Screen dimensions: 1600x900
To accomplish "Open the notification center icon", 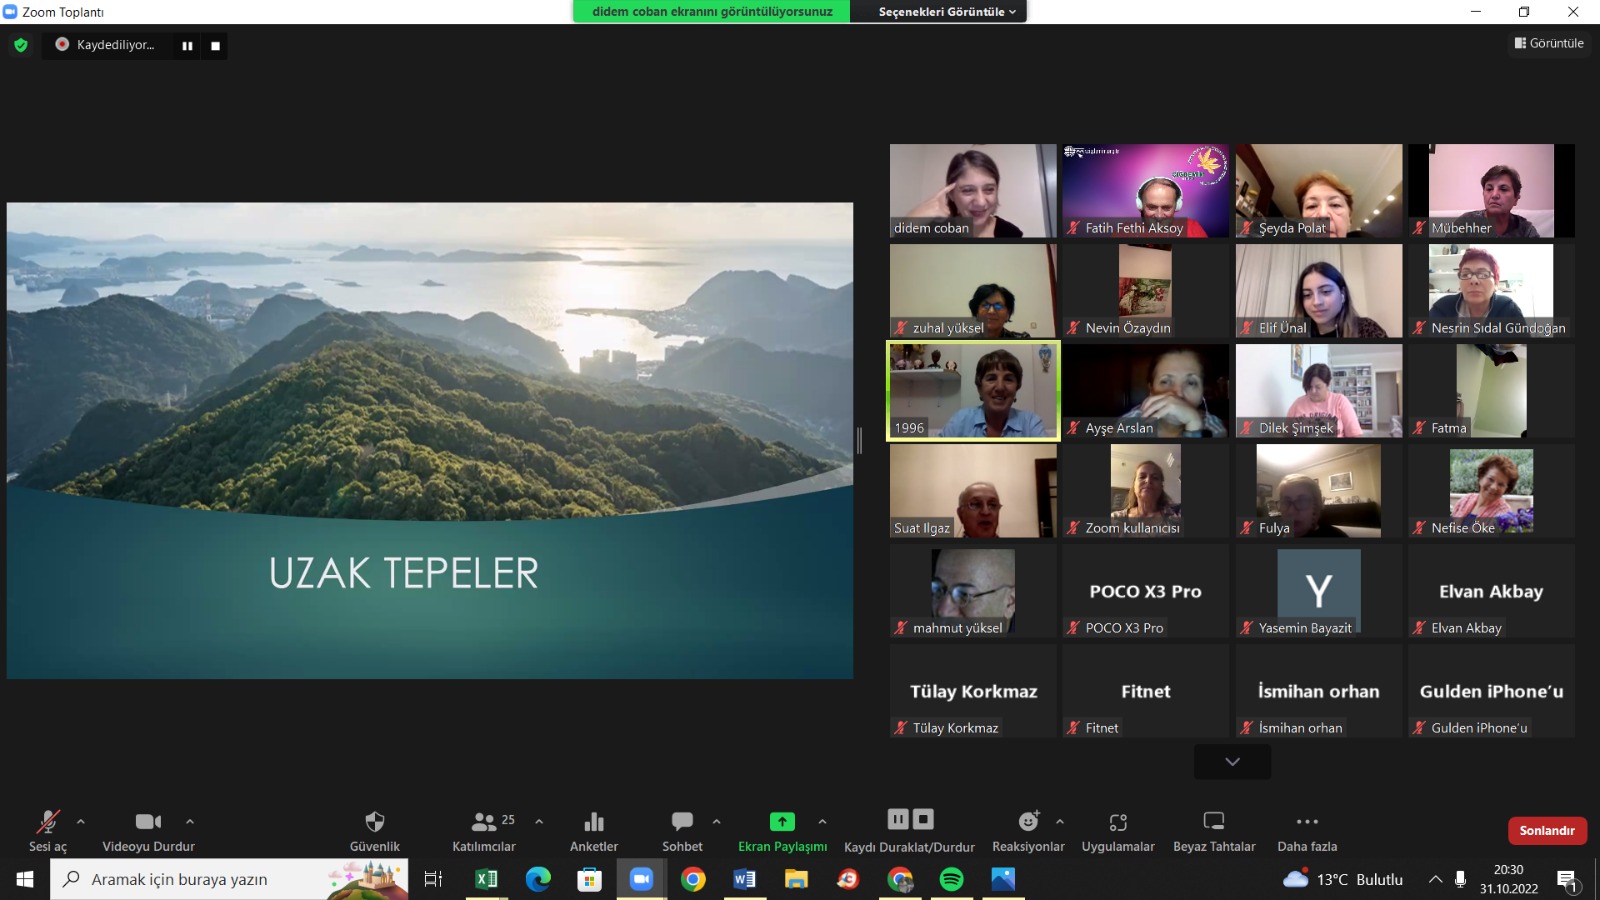I will click(x=1568, y=880).
